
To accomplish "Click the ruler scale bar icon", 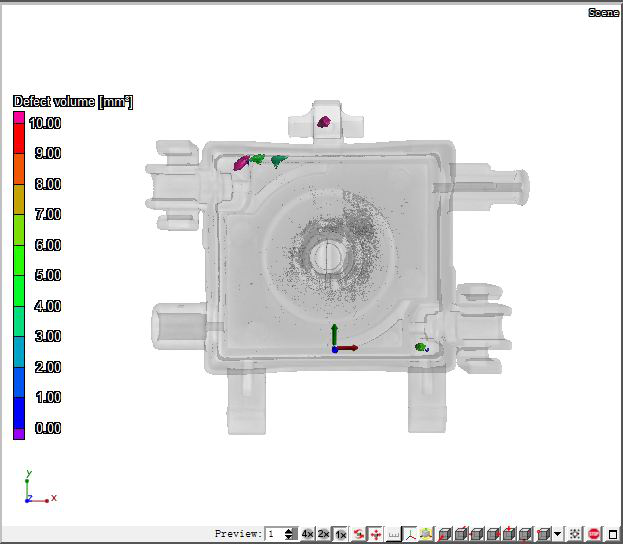I will [393, 534].
